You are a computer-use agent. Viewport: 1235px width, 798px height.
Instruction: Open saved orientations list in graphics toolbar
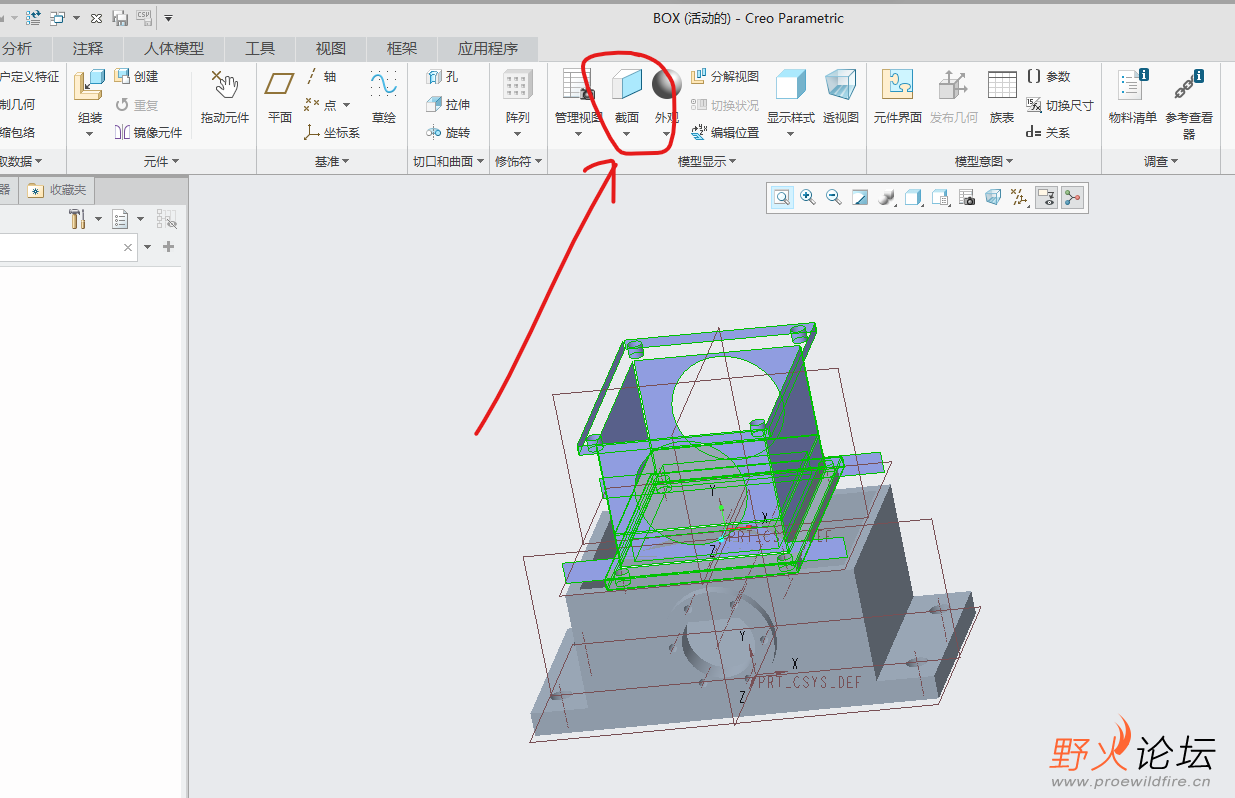tap(940, 198)
